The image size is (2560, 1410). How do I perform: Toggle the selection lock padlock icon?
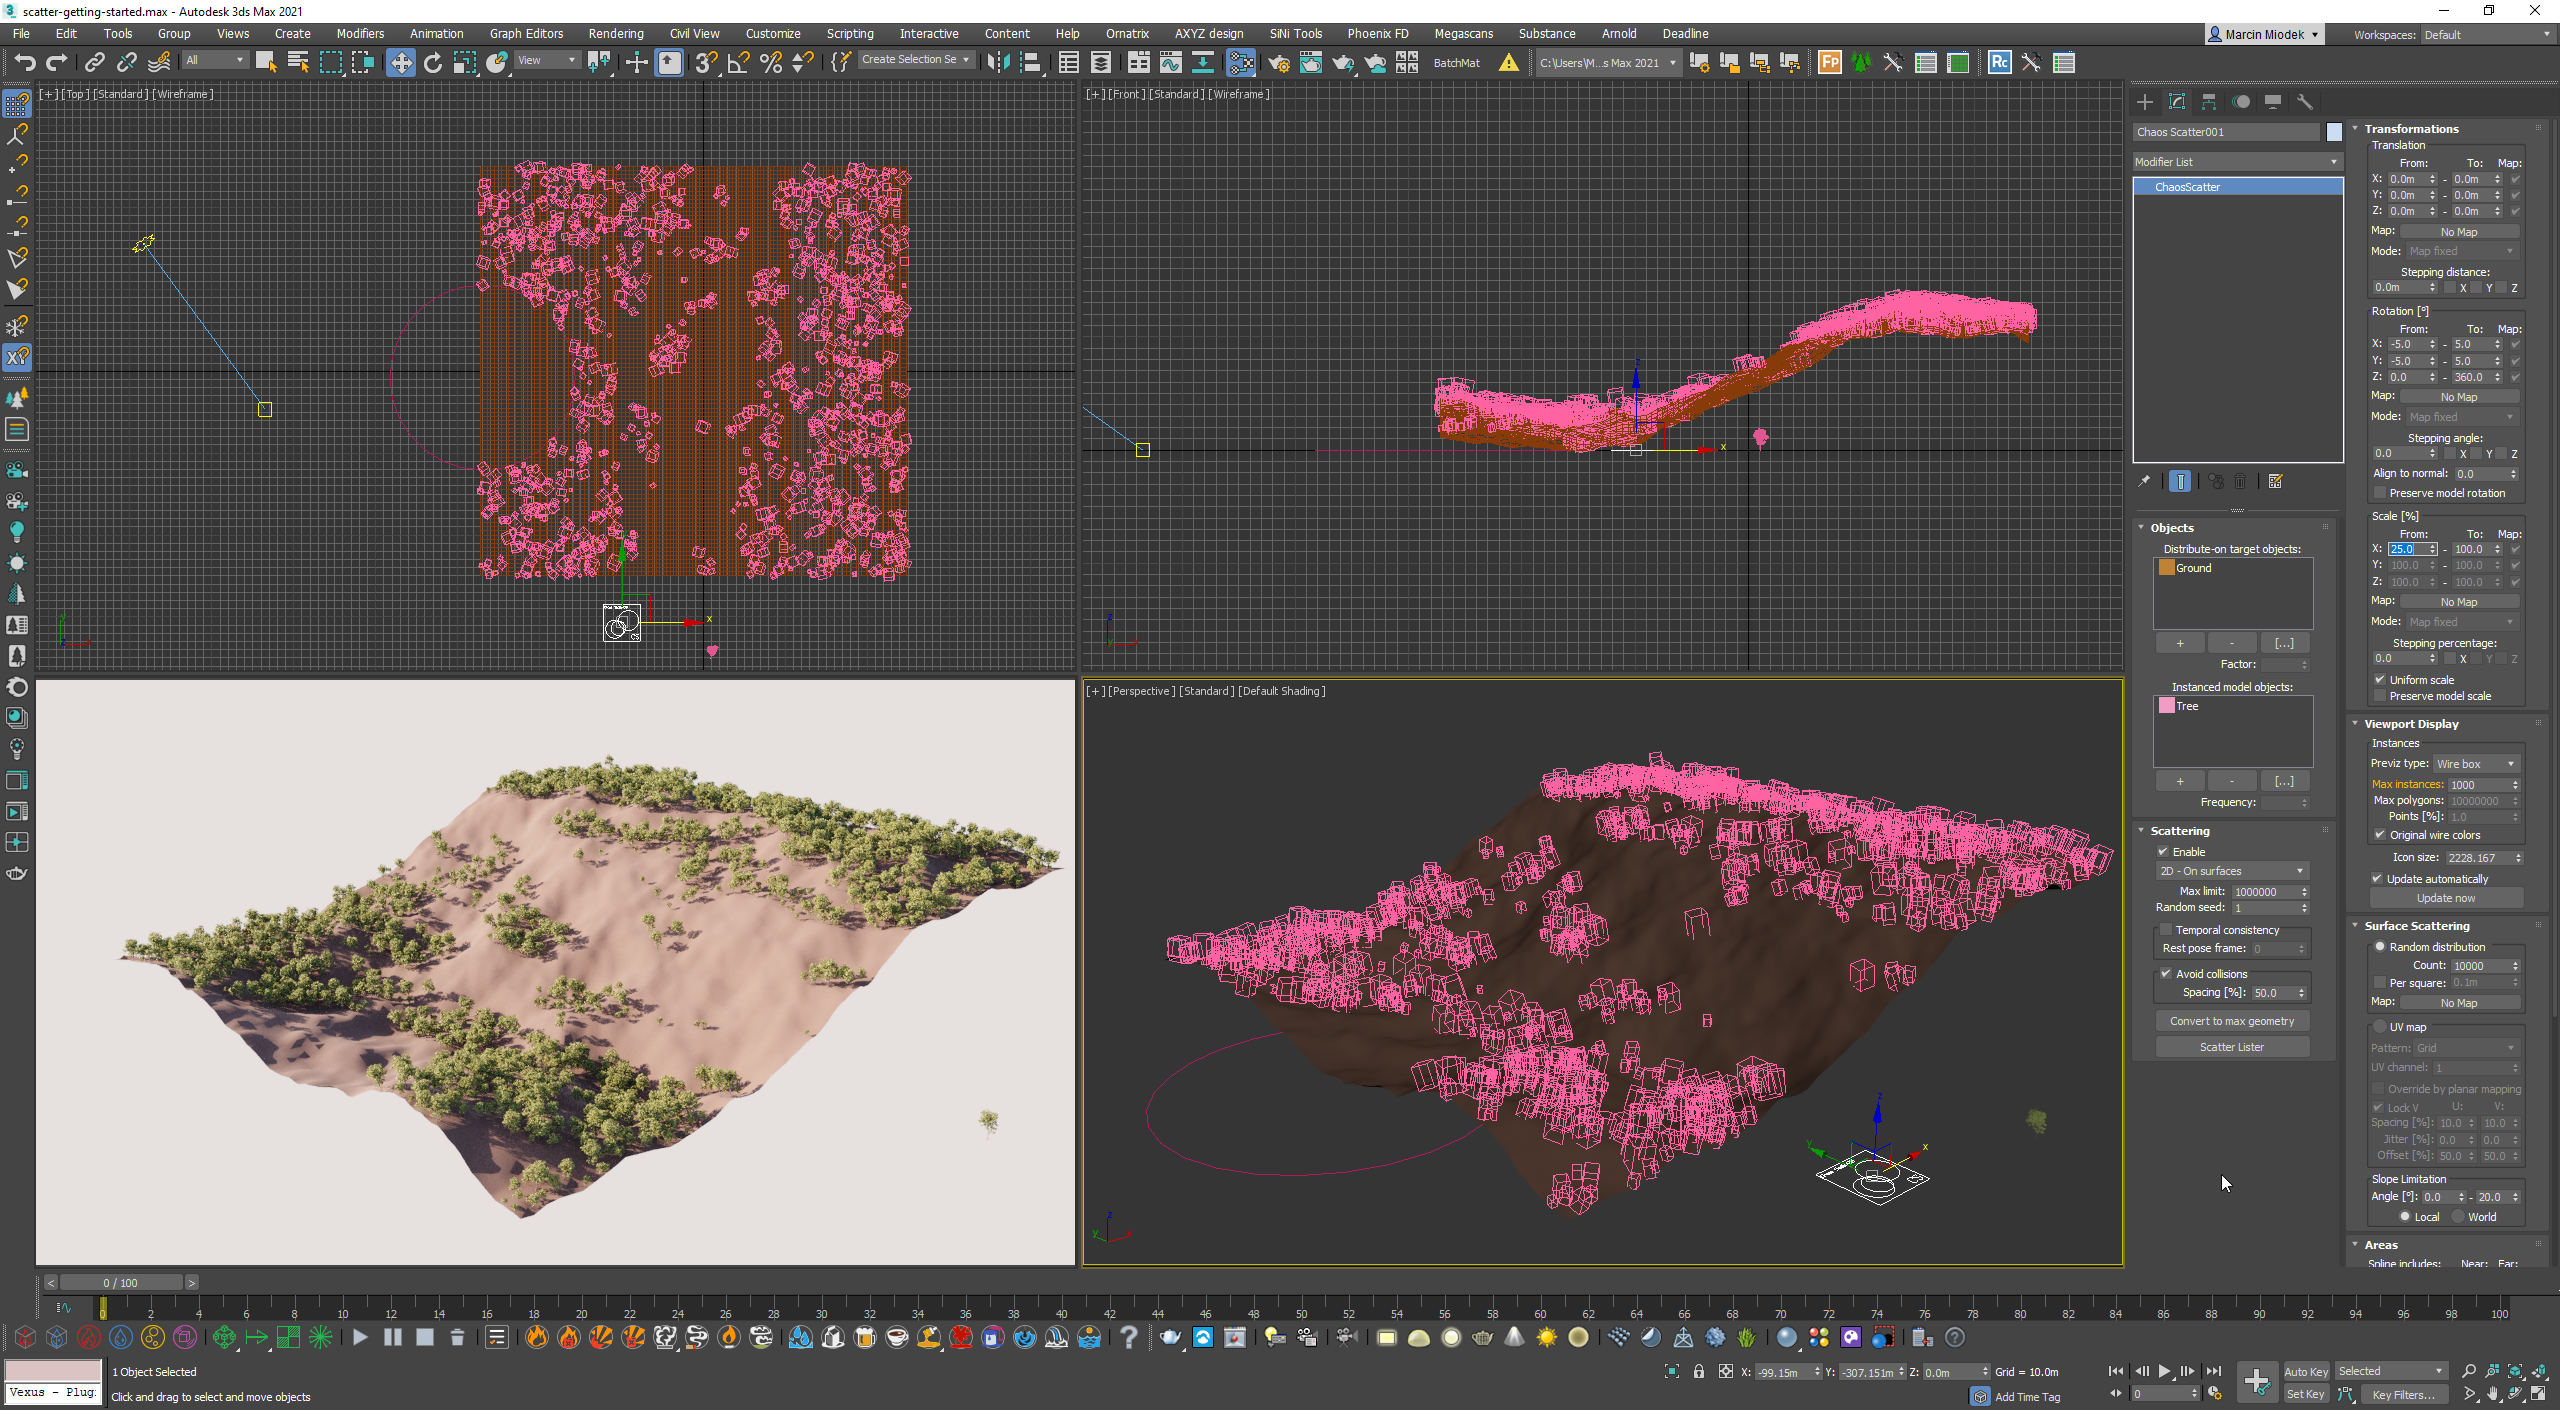(1698, 1372)
